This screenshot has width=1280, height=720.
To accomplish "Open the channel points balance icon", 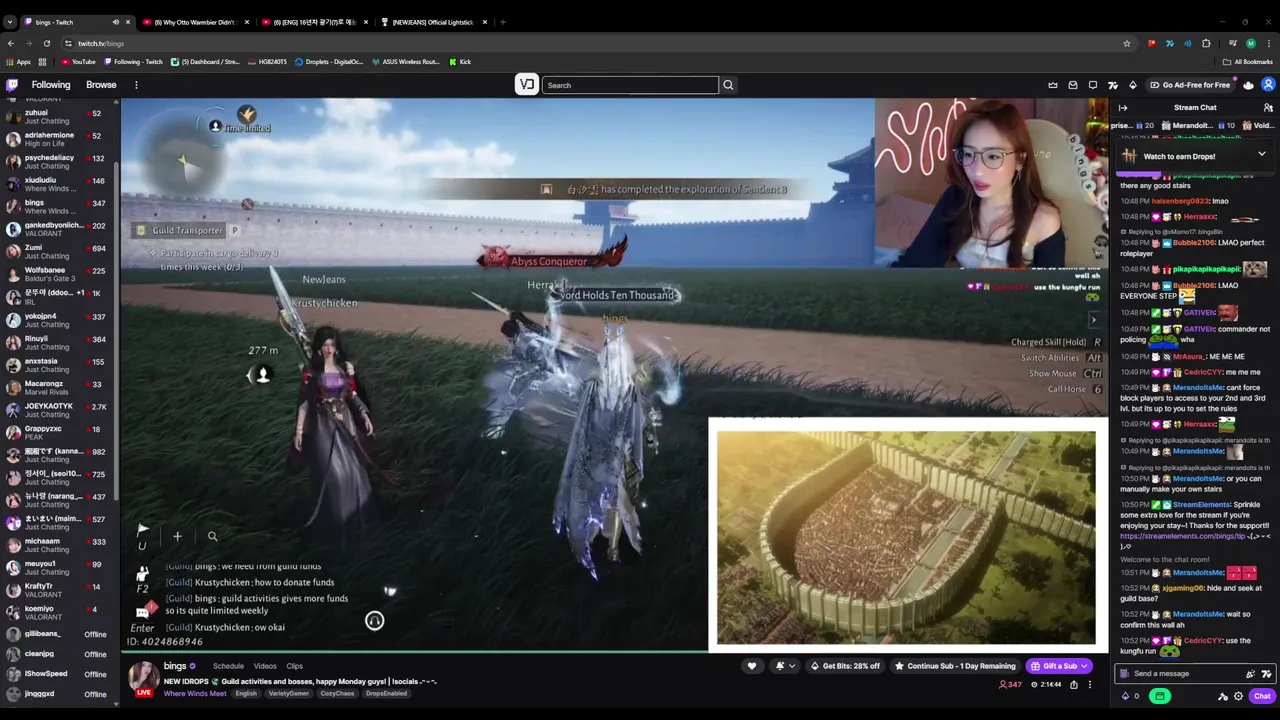I will pos(1130,696).
